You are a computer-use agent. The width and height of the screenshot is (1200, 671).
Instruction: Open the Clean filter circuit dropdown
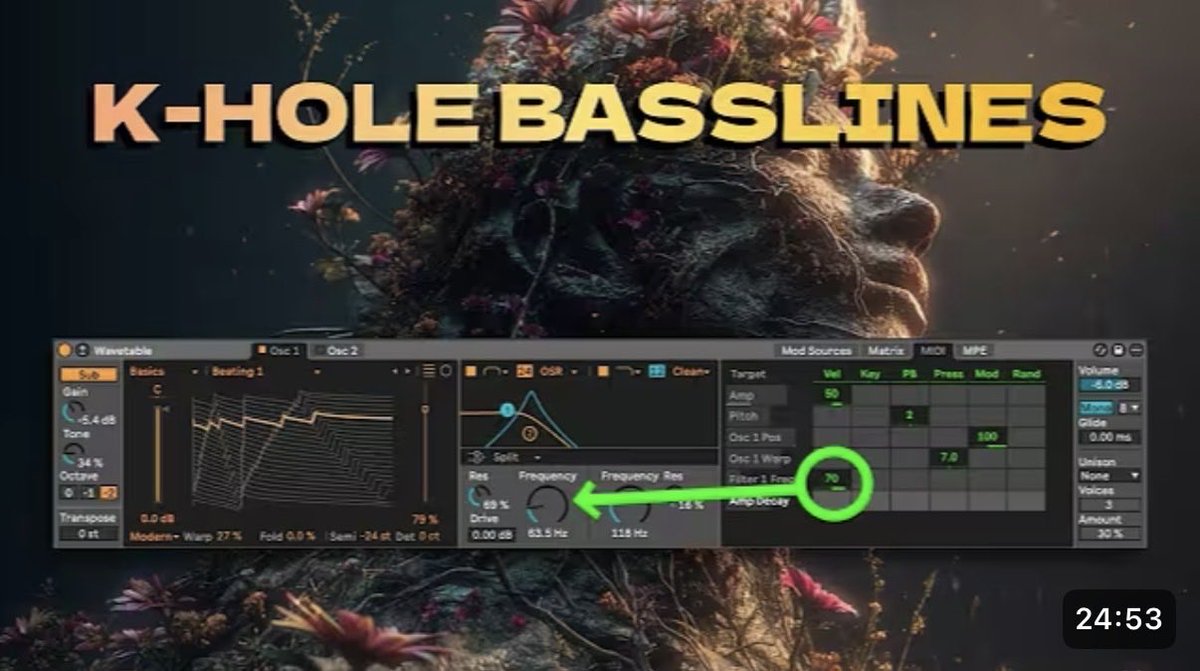[x=691, y=371]
